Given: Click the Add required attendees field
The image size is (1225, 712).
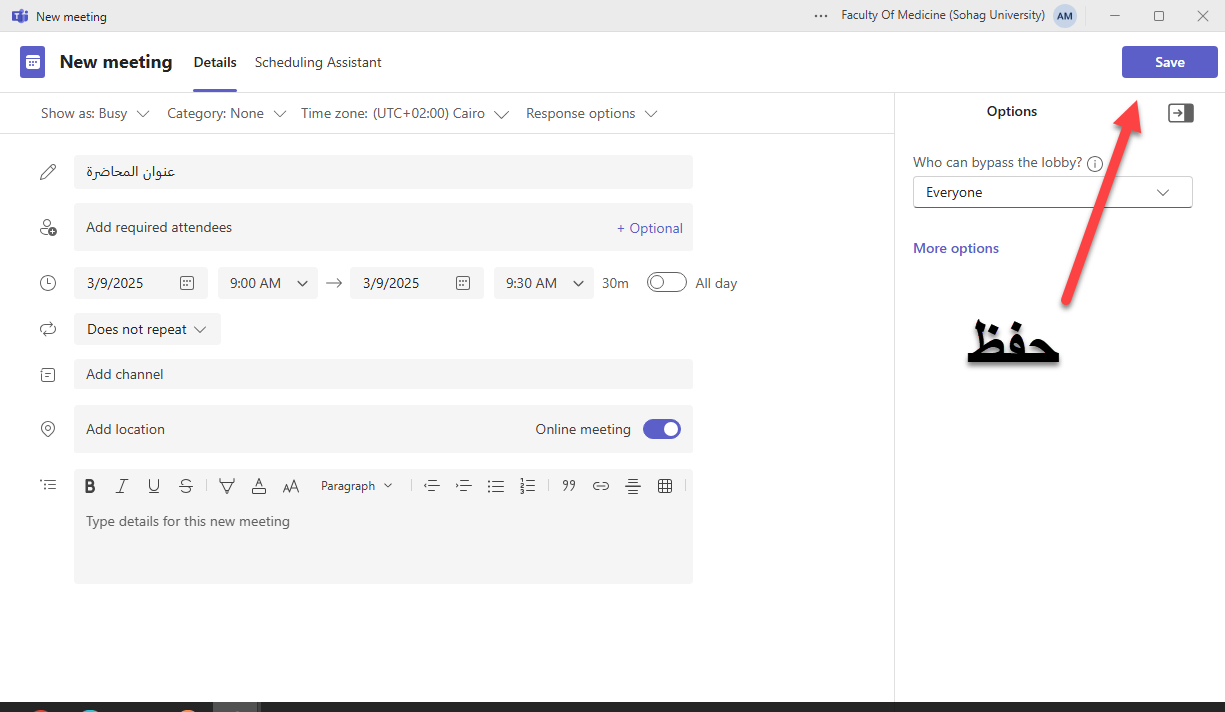Looking at the screenshot, I should tap(340, 228).
